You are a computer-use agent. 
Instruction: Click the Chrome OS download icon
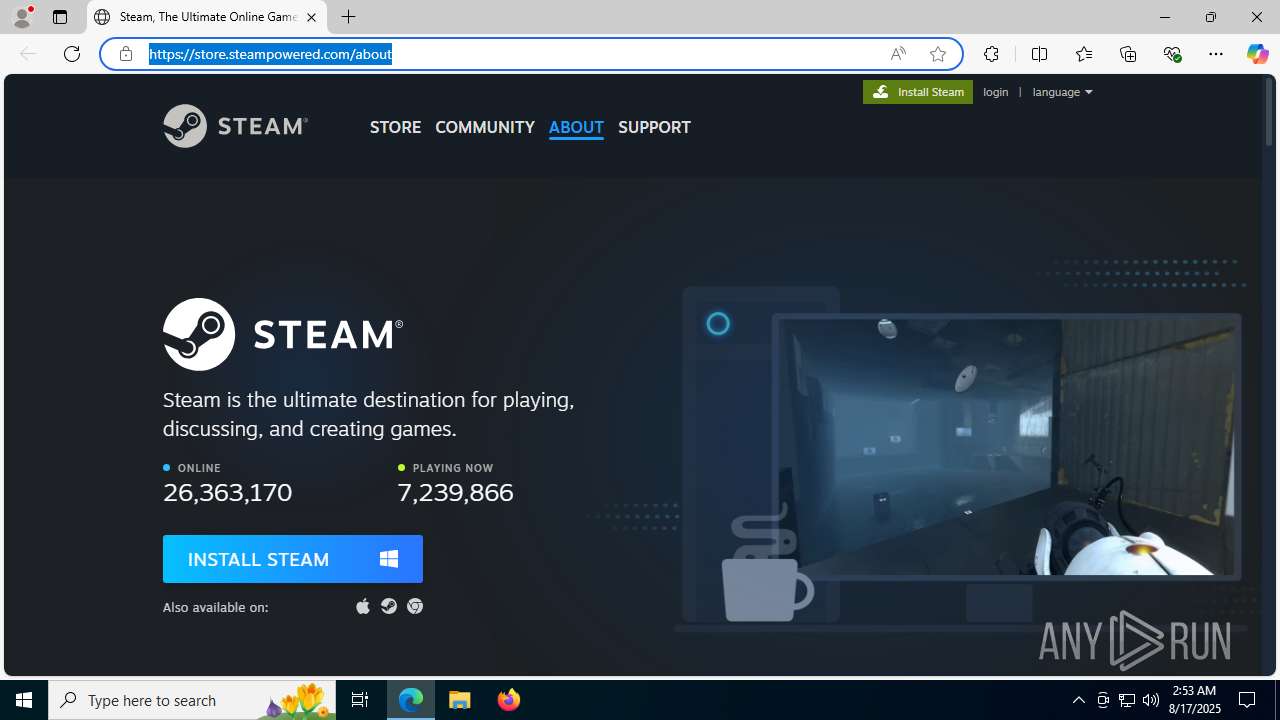click(x=415, y=606)
